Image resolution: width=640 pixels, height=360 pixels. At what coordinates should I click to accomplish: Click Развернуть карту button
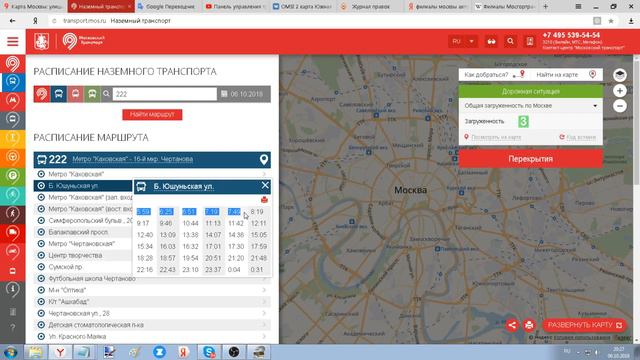584,325
